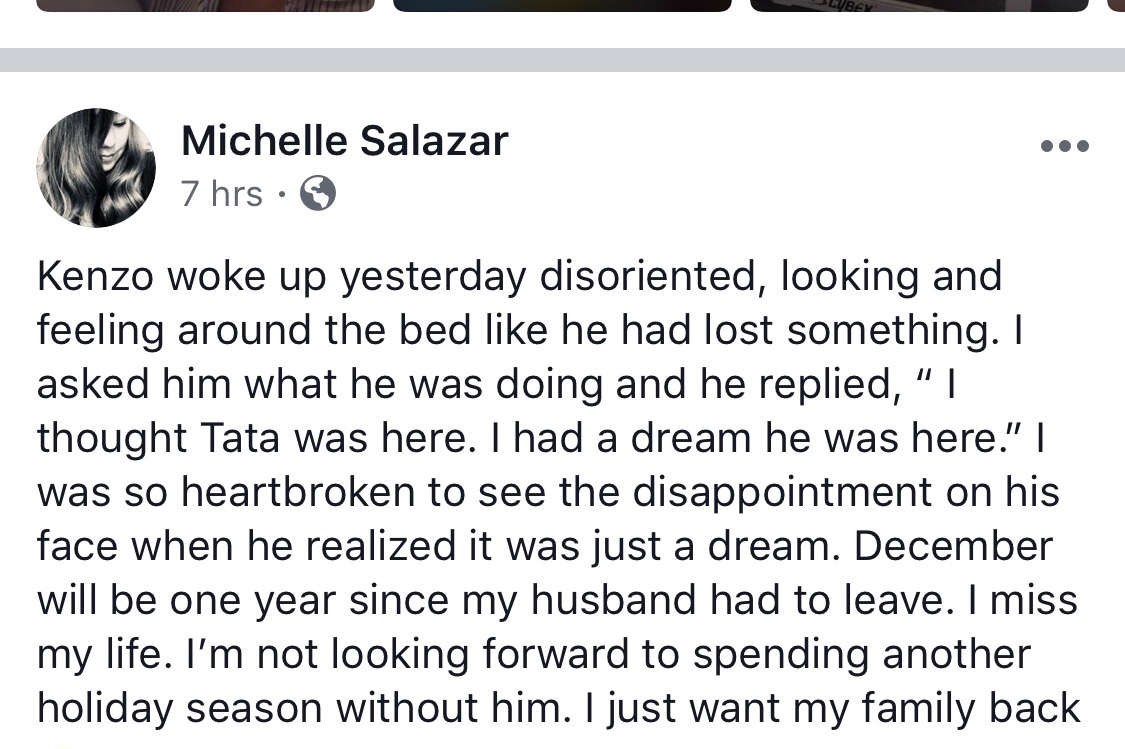Open the three-dot post options menu
This screenshot has width=1125, height=749.
pos(1065,146)
